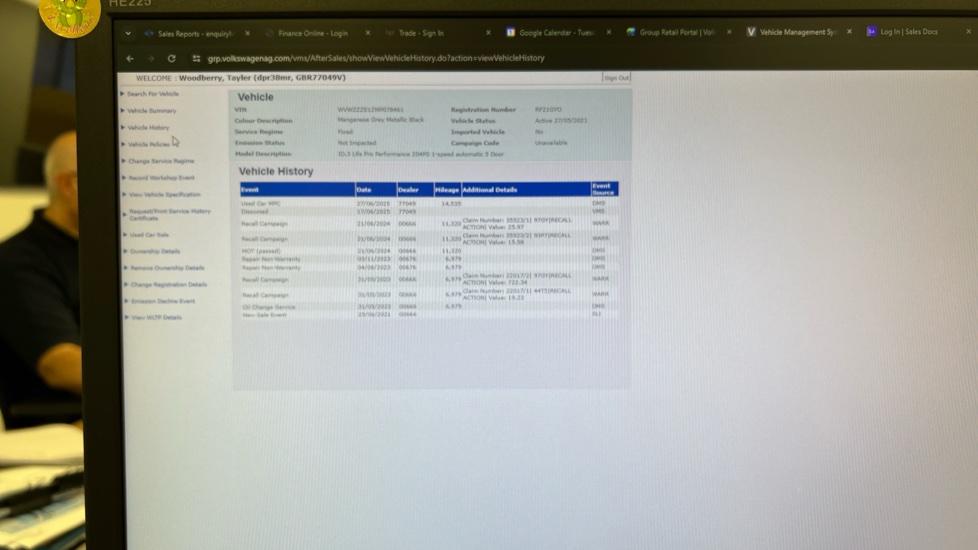Select the MOT (passed) event row
This screenshot has width=978, height=550.
tap(429, 251)
